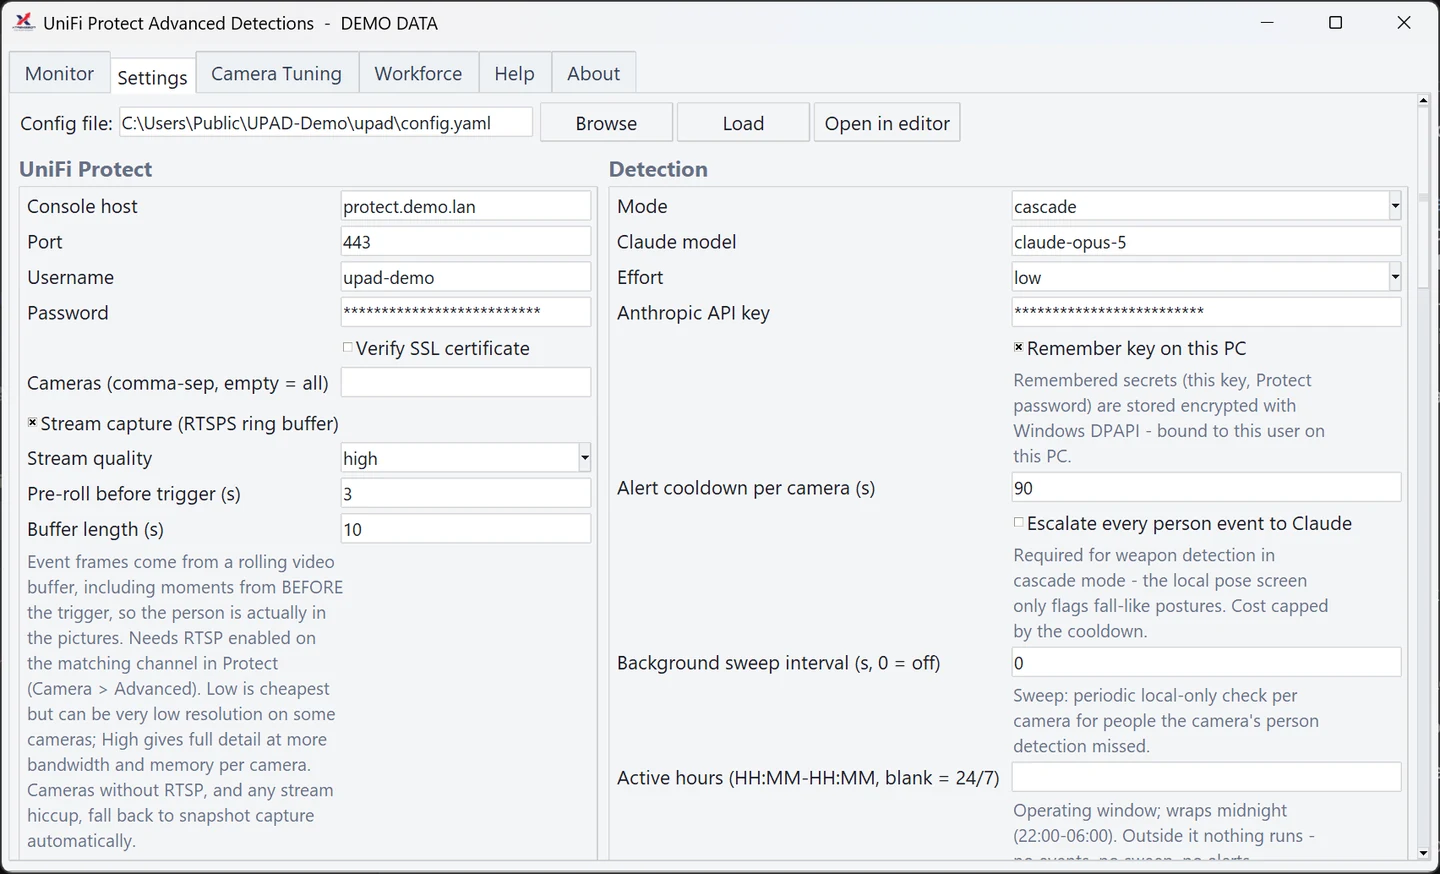1440x874 pixels.
Task: Click the Active hours input field
Action: (x=1206, y=777)
